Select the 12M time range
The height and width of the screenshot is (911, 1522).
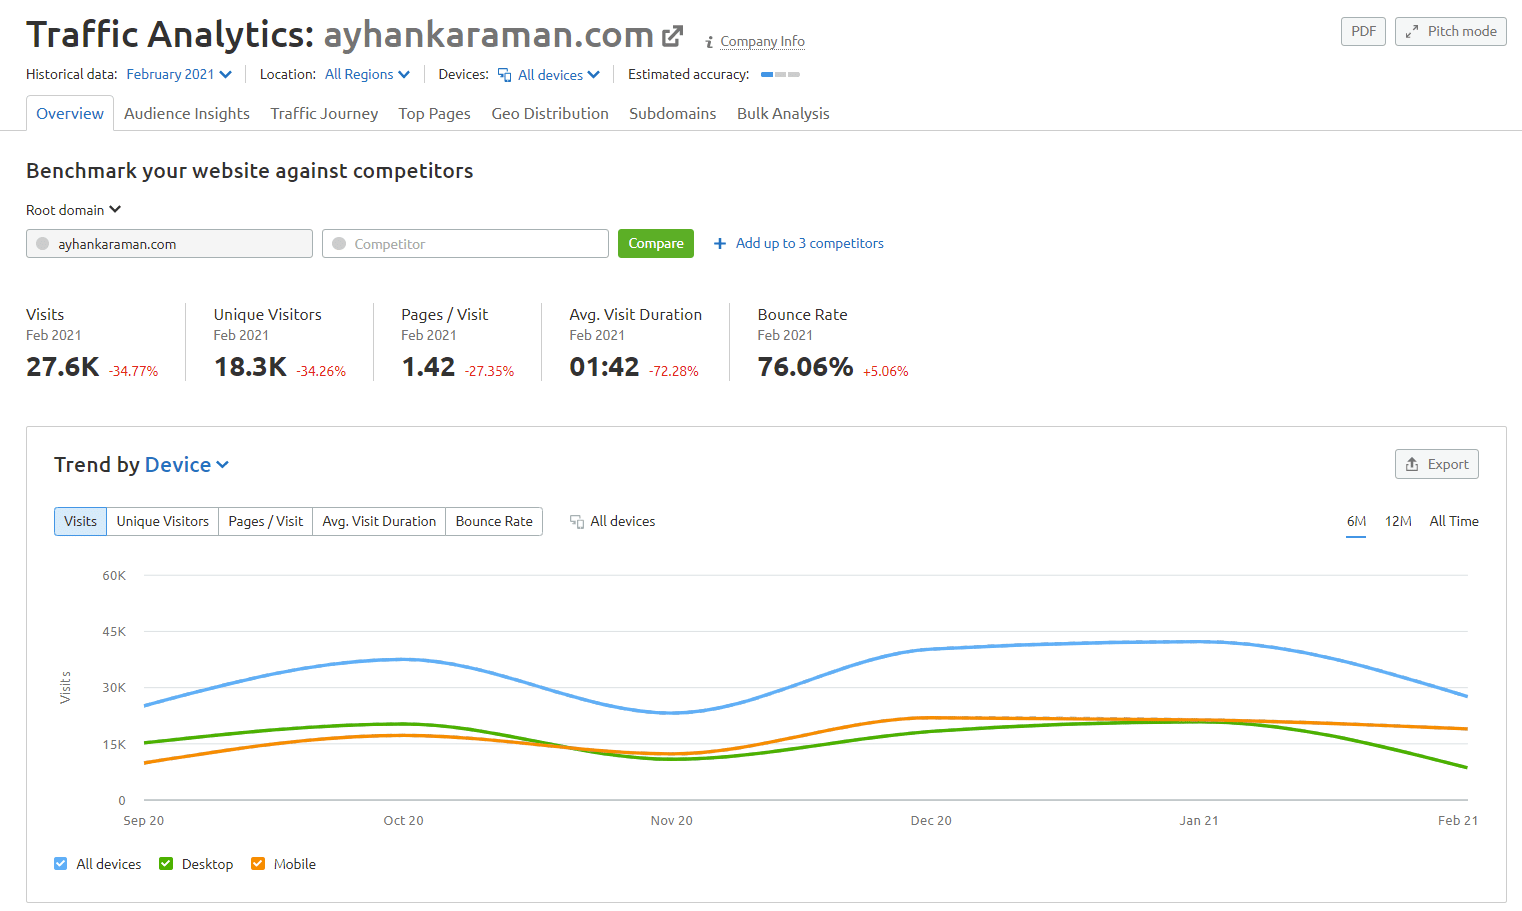1398,522
